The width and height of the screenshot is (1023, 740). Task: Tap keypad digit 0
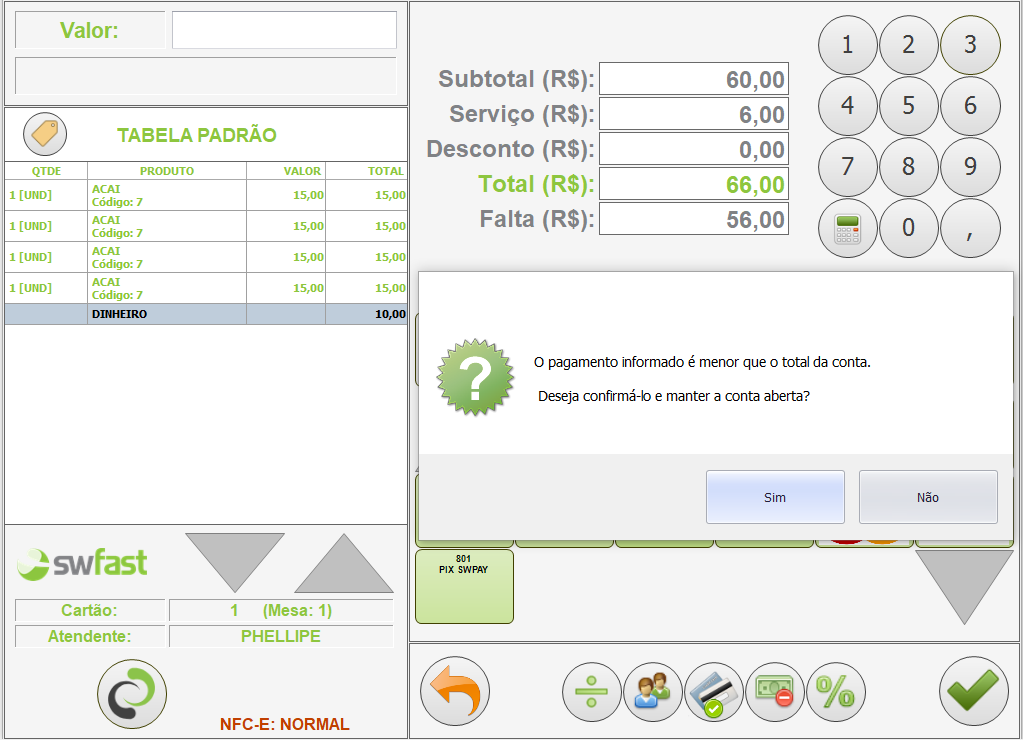(x=908, y=228)
